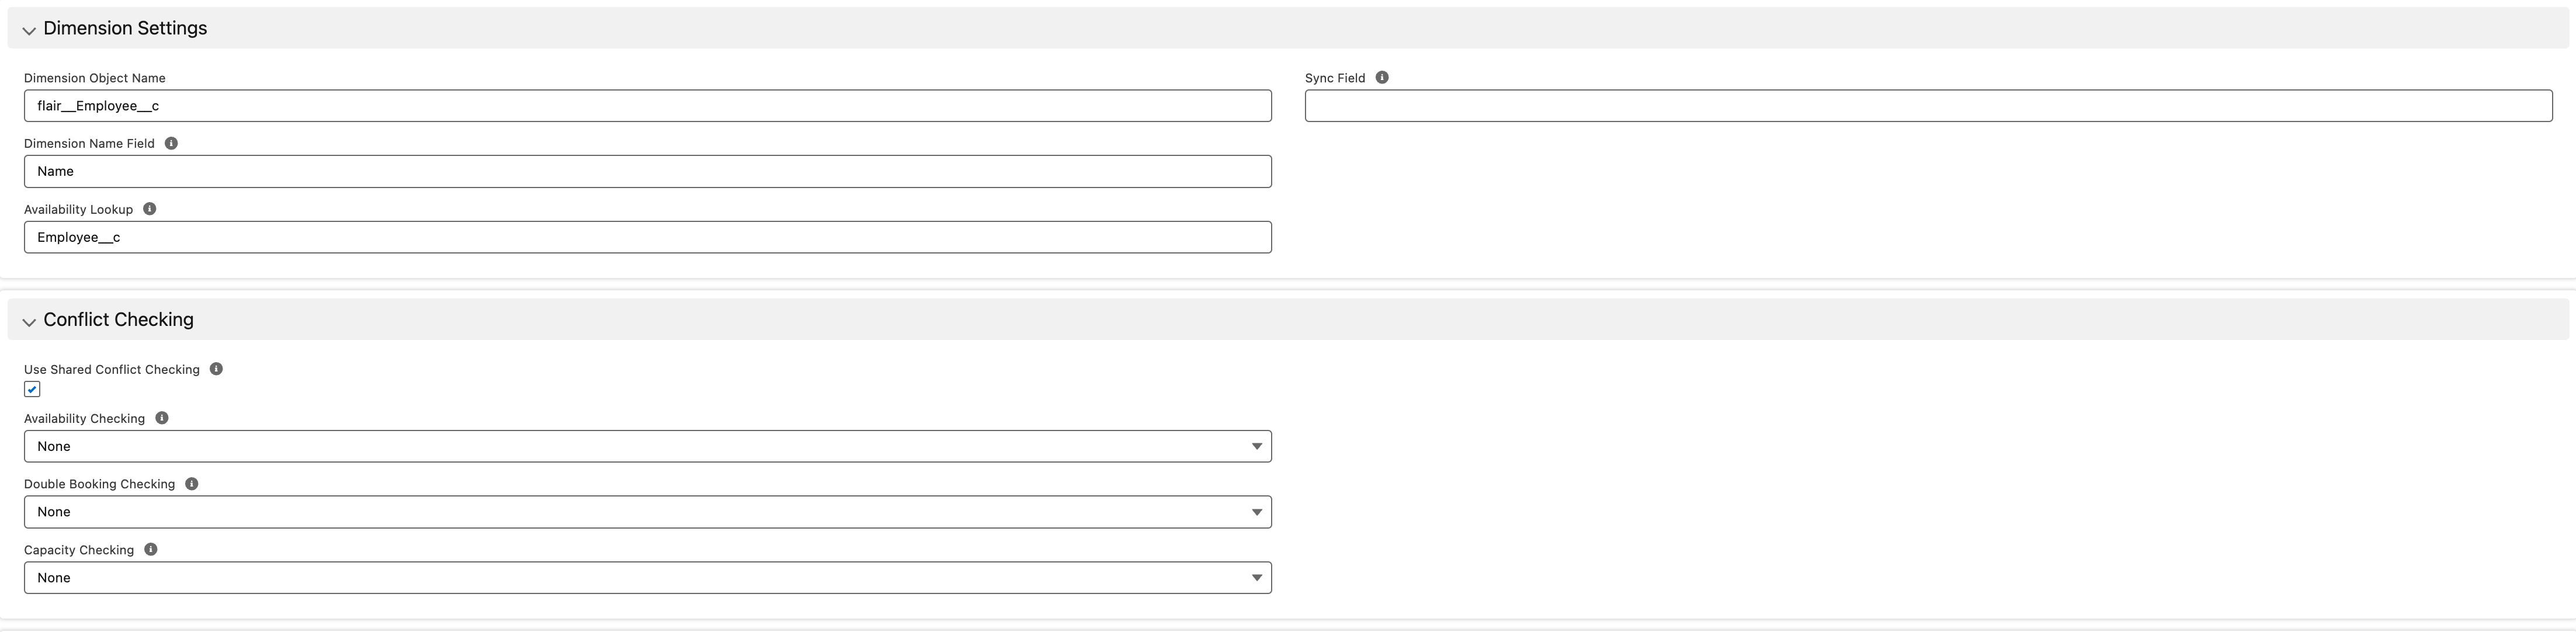
Task: Click into the empty Sync Field input
Action: click(x=1928, y=106)
